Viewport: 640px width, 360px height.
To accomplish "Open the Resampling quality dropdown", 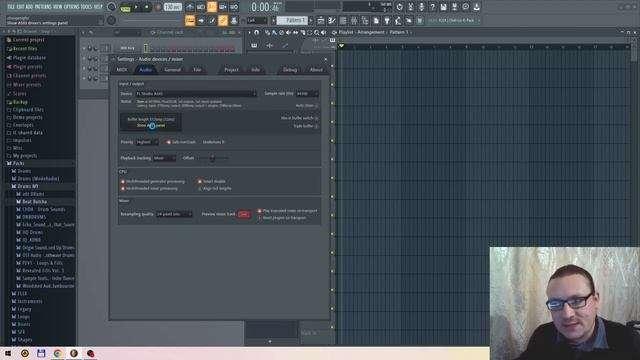I will 174,214.
